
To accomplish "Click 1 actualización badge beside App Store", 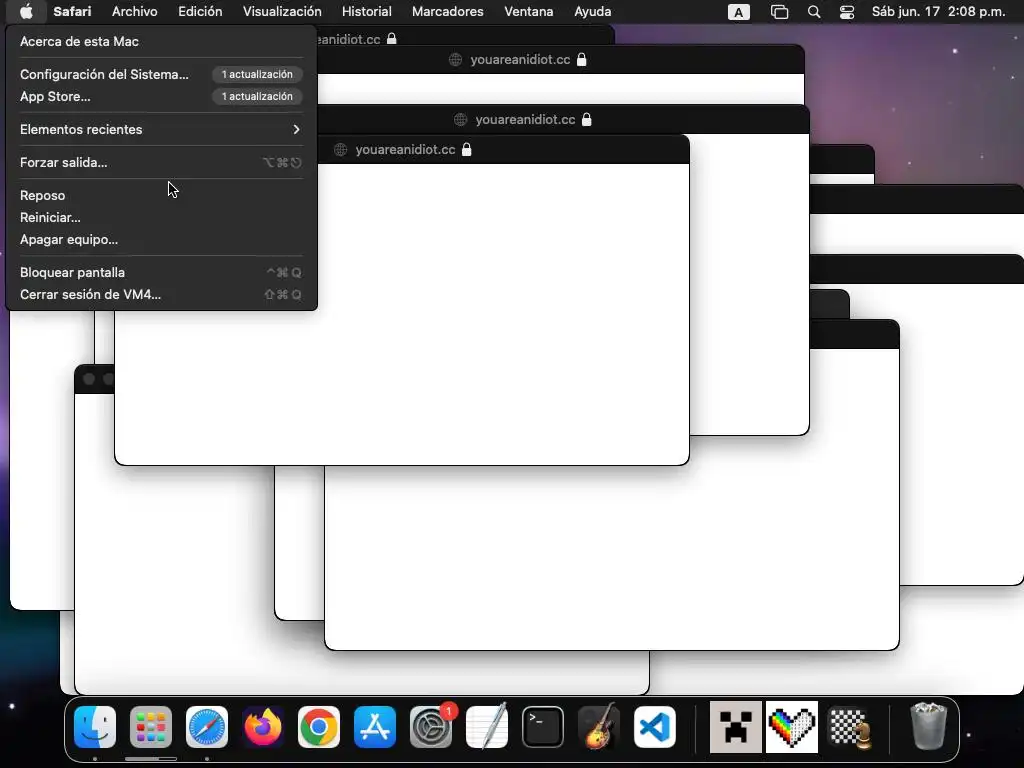I will pos(257,96).
